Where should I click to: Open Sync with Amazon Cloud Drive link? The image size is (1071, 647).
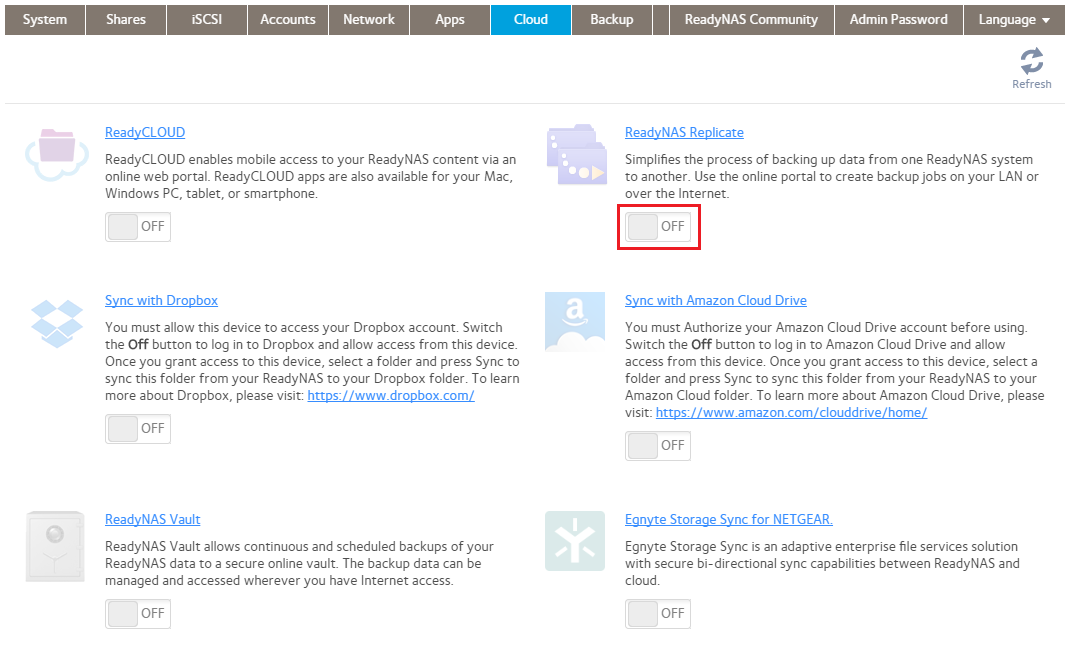tap(716, 301)
